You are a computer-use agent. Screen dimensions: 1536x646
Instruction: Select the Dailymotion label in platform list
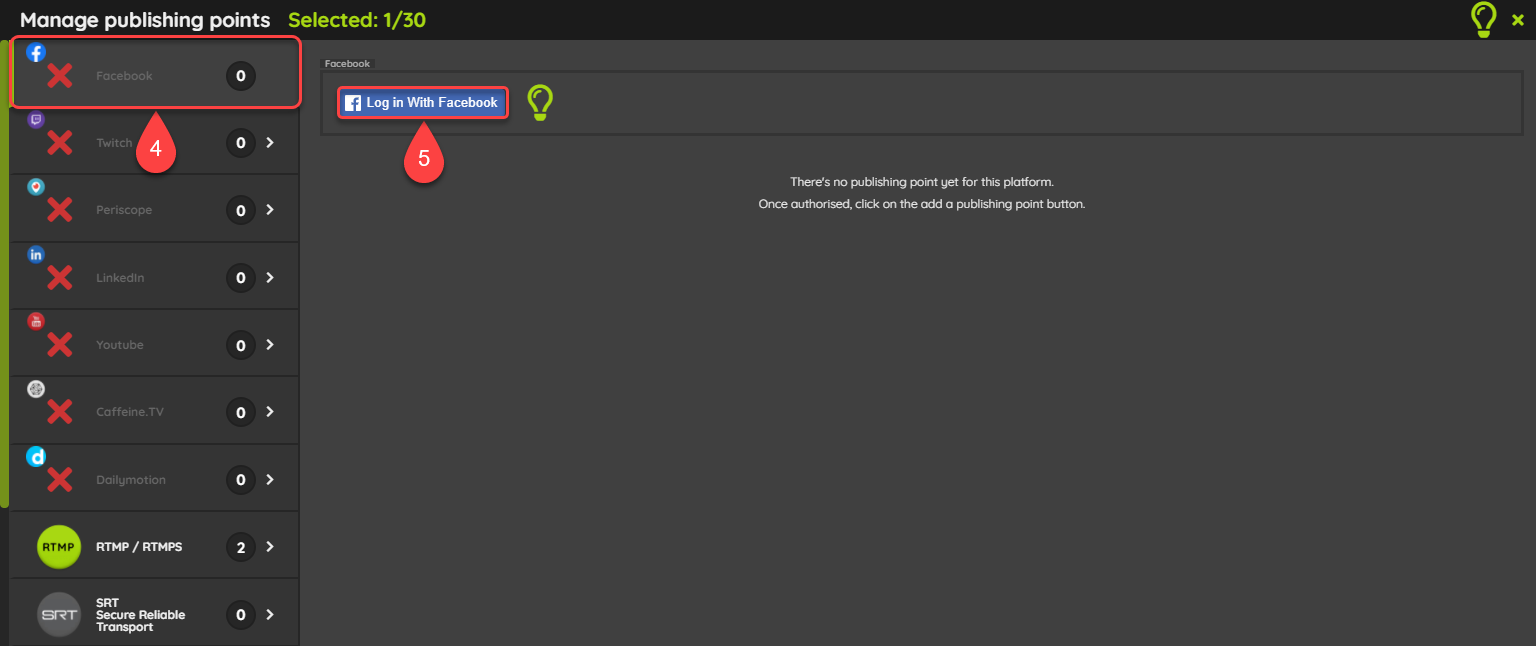(x=131, y=480)
